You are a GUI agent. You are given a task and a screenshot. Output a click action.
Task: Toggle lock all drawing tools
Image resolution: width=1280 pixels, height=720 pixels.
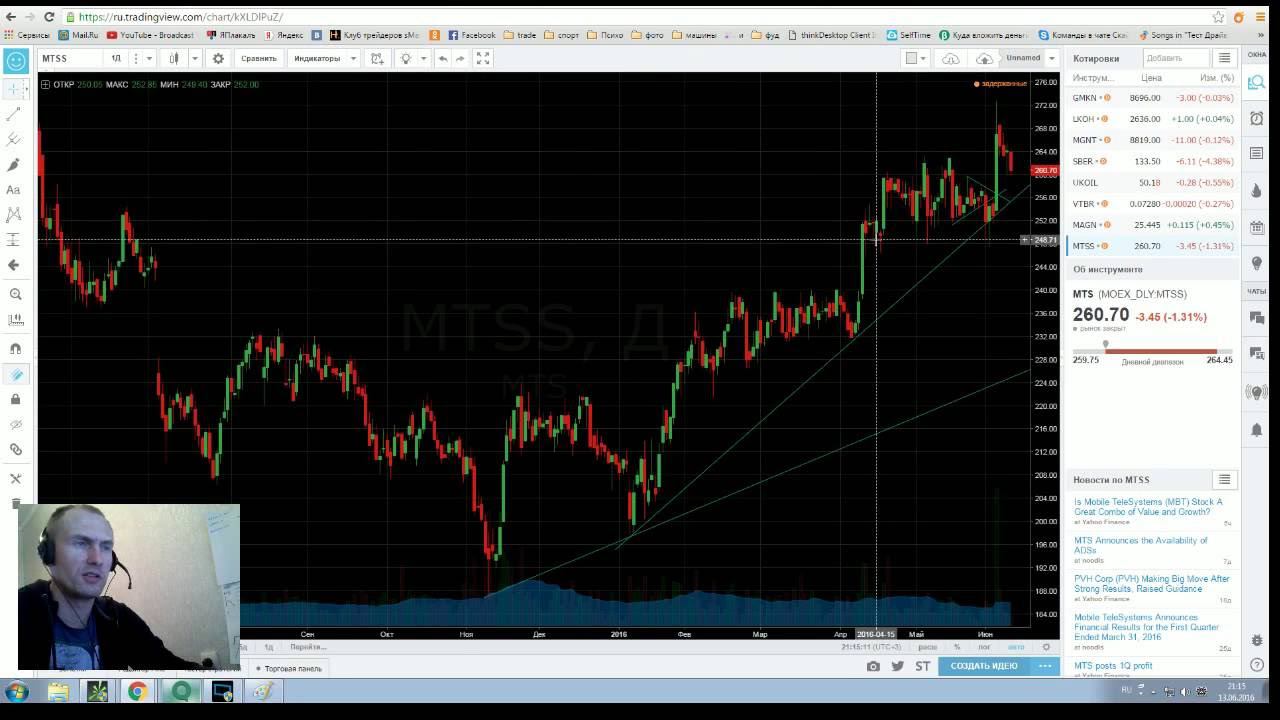tap(15, 399)
